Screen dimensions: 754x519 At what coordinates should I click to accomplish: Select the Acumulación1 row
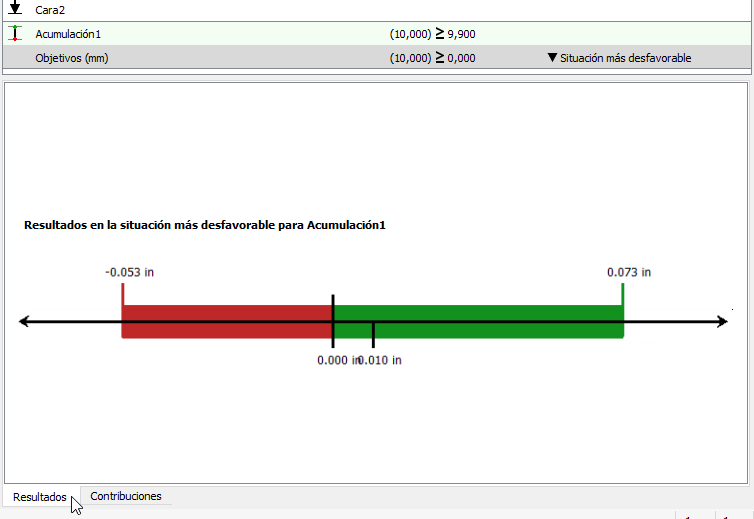[x=377, y=34]
